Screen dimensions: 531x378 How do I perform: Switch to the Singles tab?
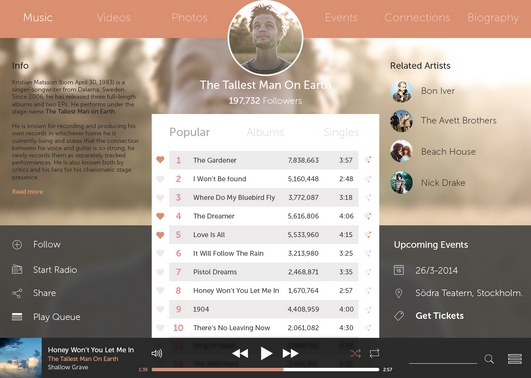(341, 132)
